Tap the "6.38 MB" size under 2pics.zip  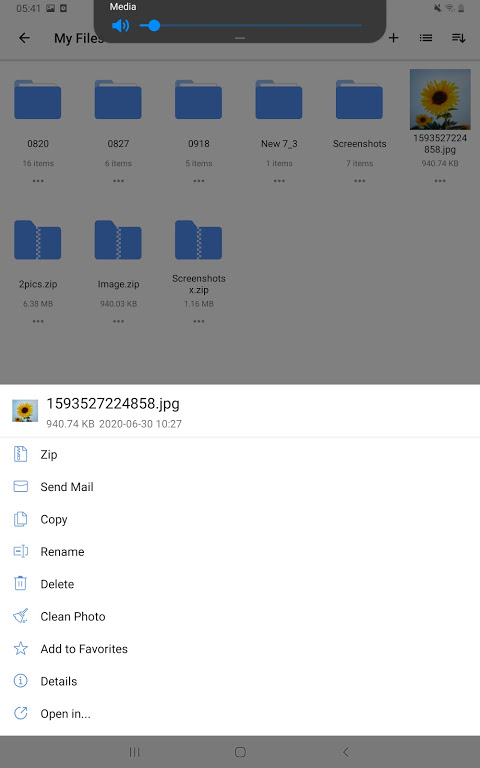pos(38,304)
